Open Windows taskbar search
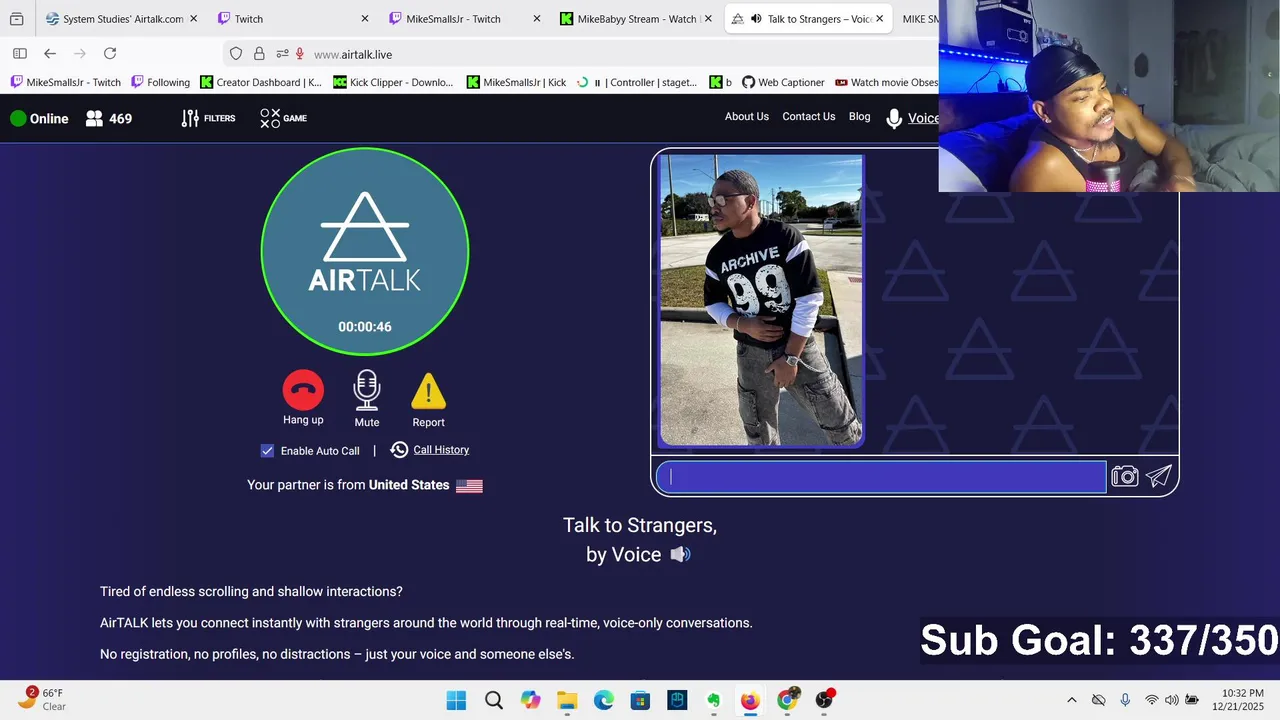 (494, 700)
